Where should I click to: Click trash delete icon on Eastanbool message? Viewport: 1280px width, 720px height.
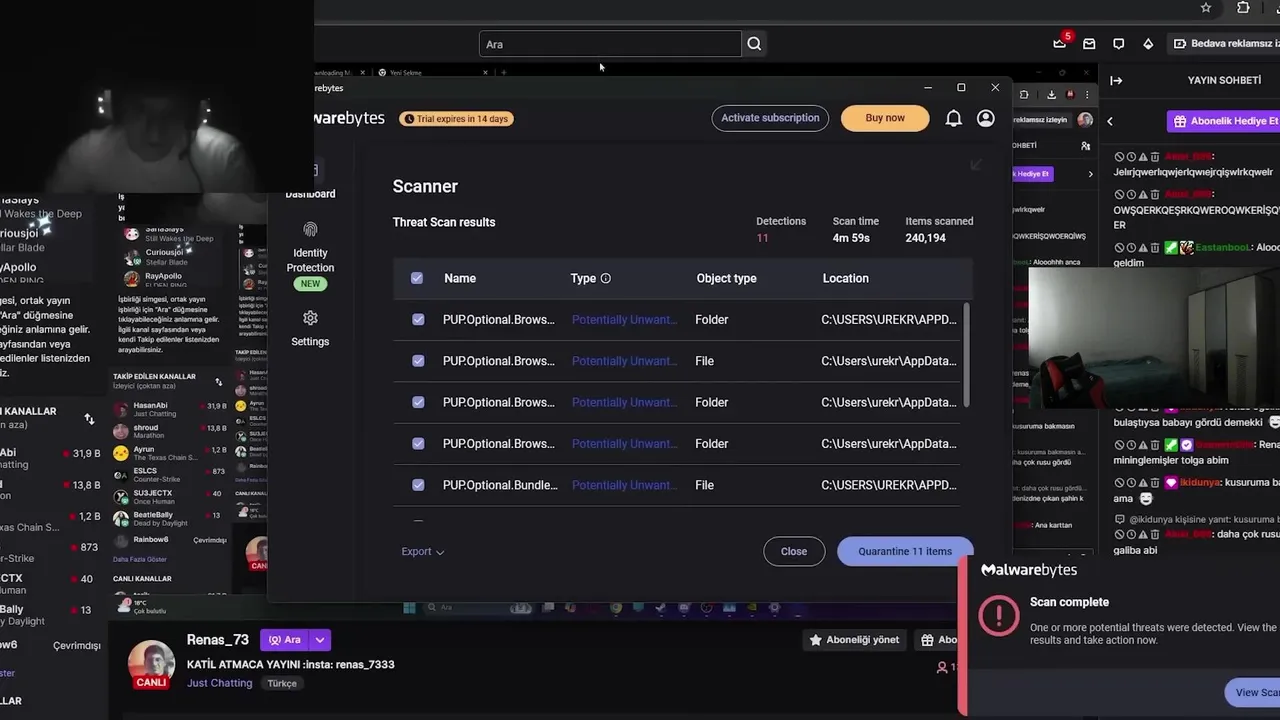(1155, 247)
